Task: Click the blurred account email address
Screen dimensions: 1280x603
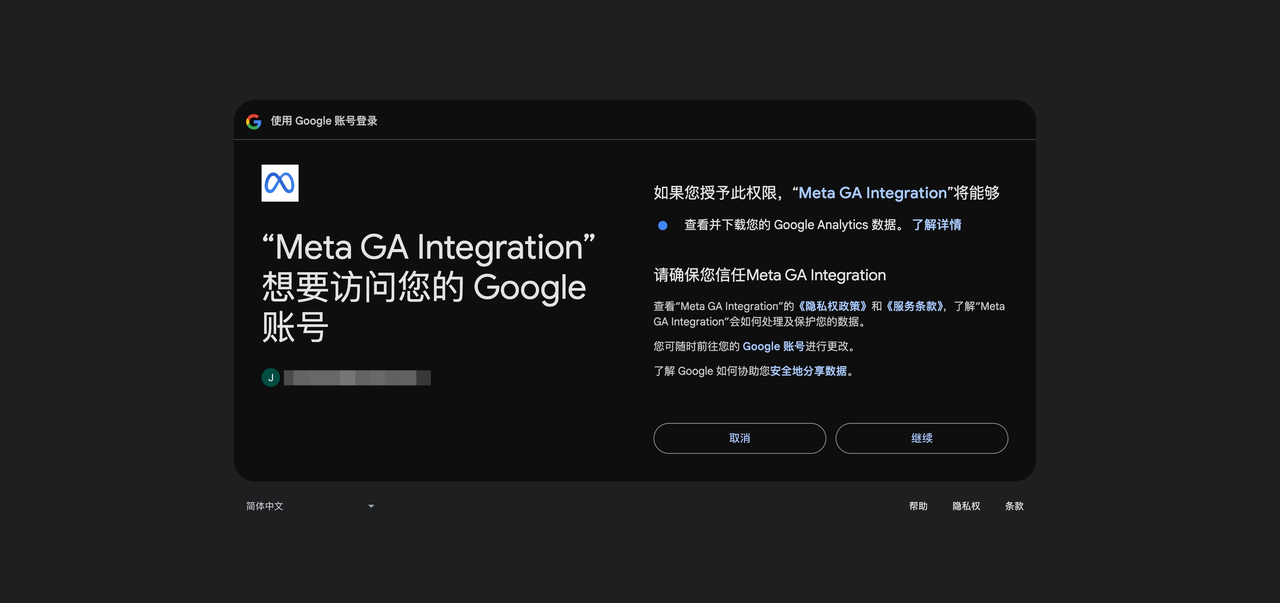Action: click(357, 378)
